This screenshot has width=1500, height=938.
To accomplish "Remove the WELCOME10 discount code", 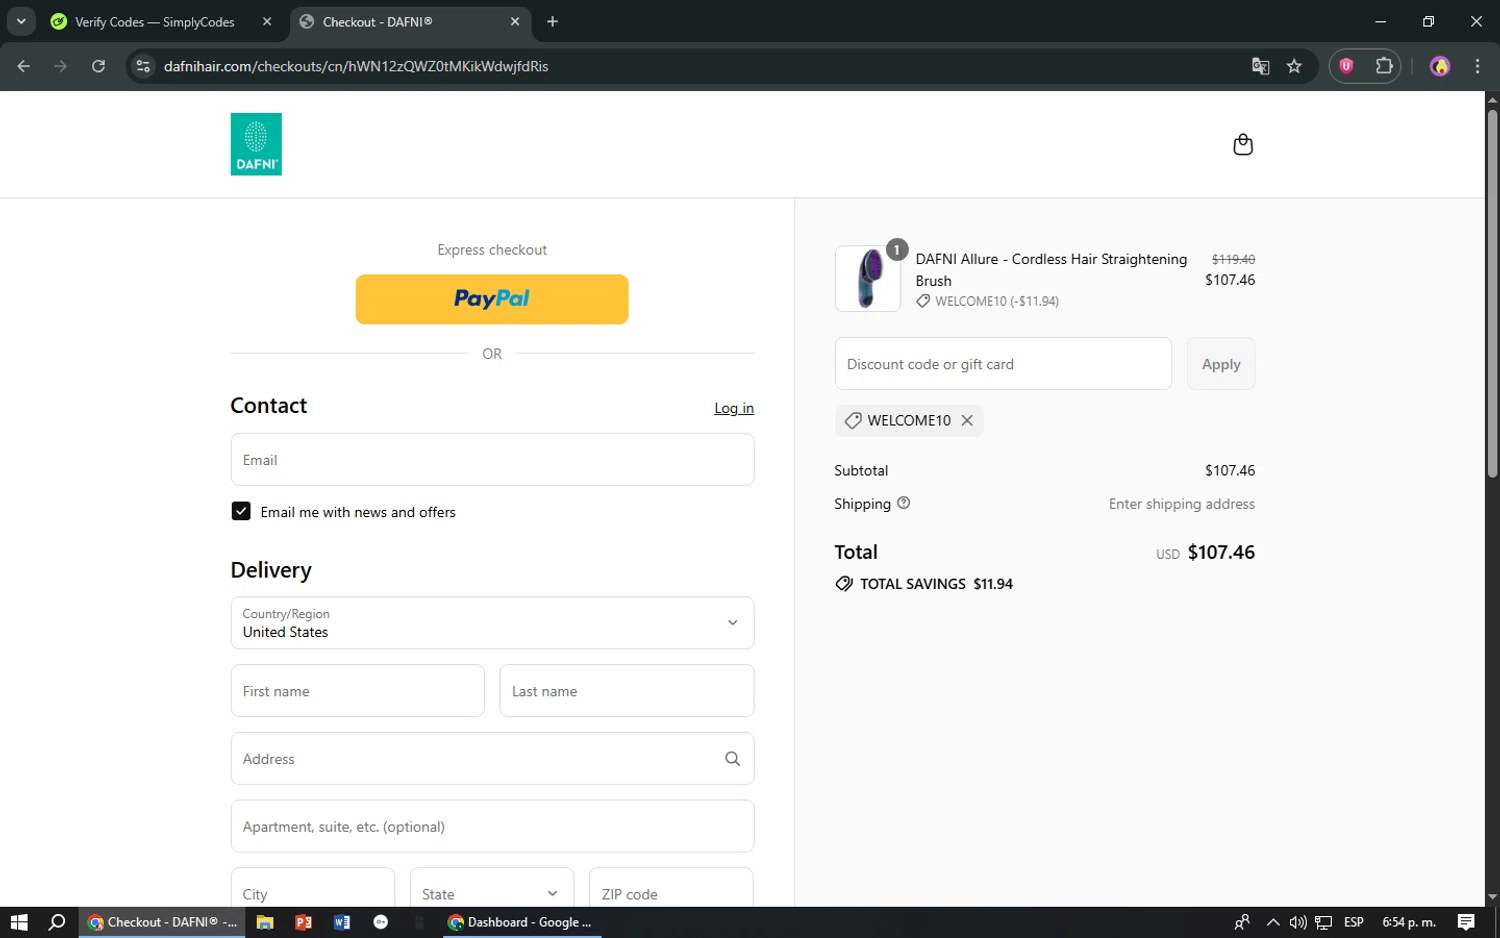I will click(967, 420).
